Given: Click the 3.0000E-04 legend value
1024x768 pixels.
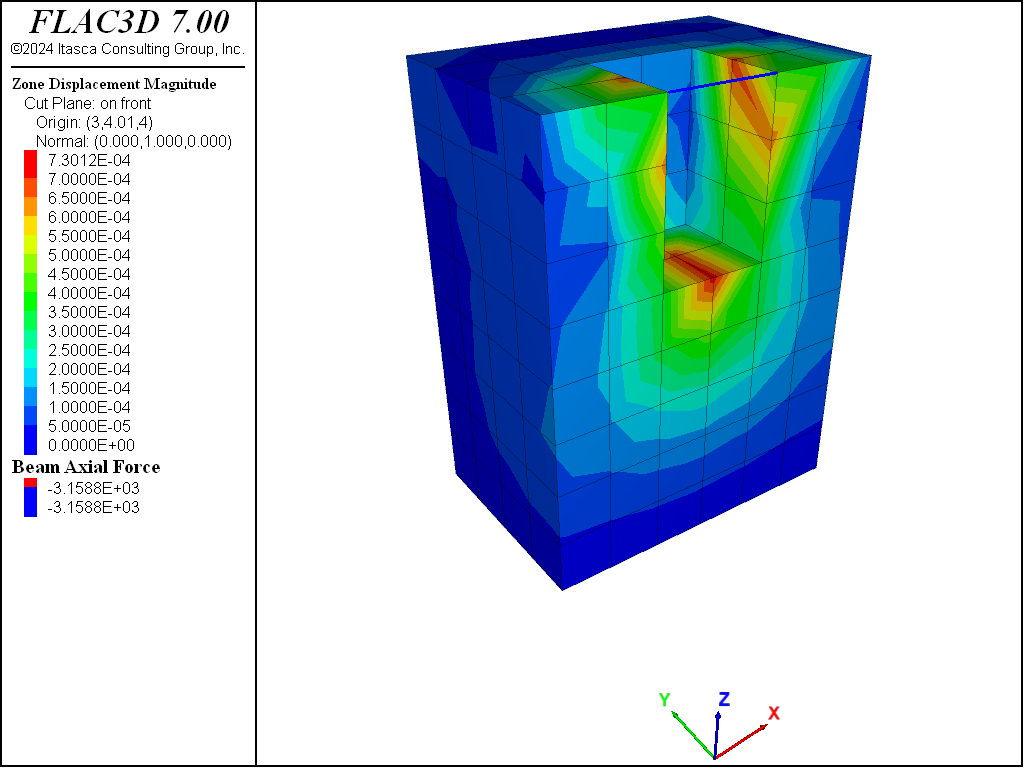Looking at the screenshot, I should 89,330.
